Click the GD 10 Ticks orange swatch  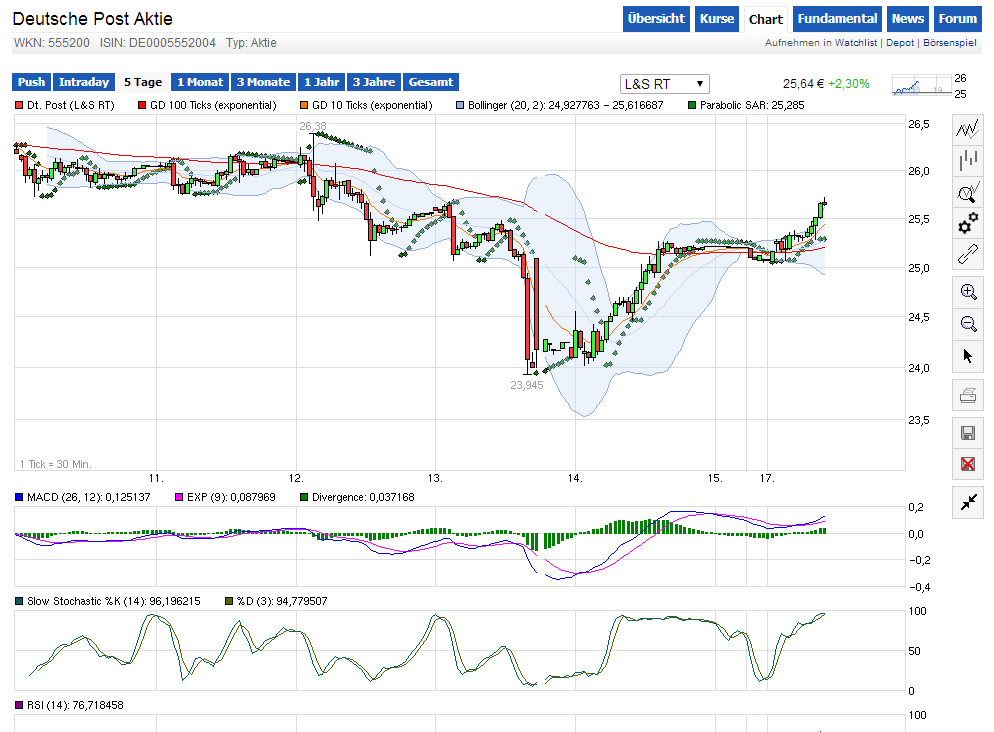[304, 105]
